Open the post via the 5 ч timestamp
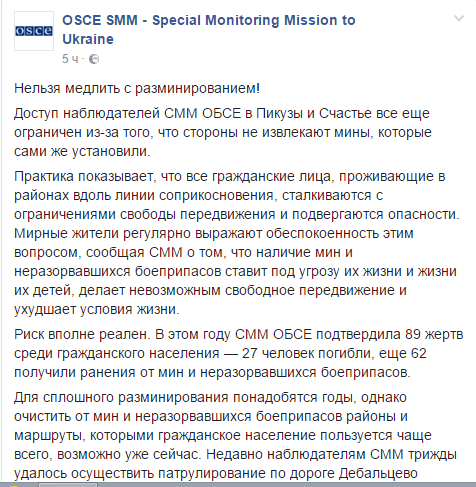 pos(70,59)
